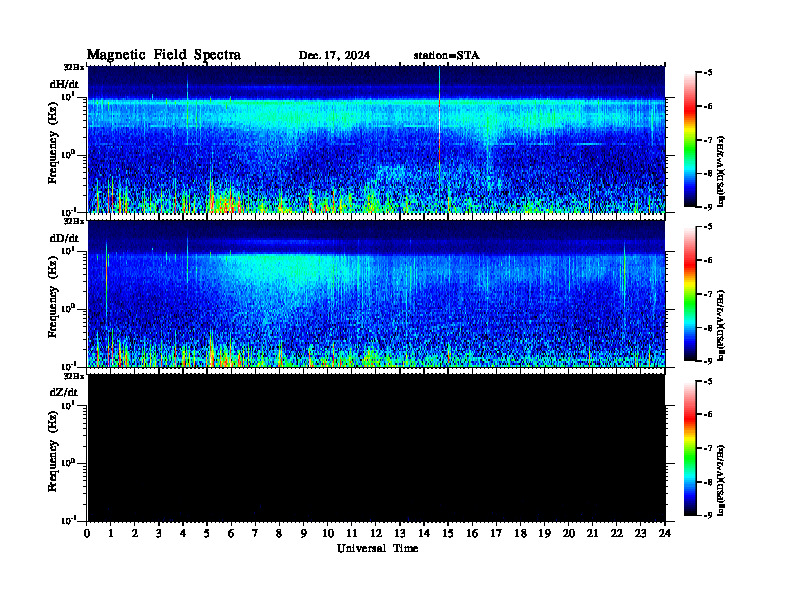
Task: Click hour tick label 18 on the time axis
Action: click(x=520, y=534)
